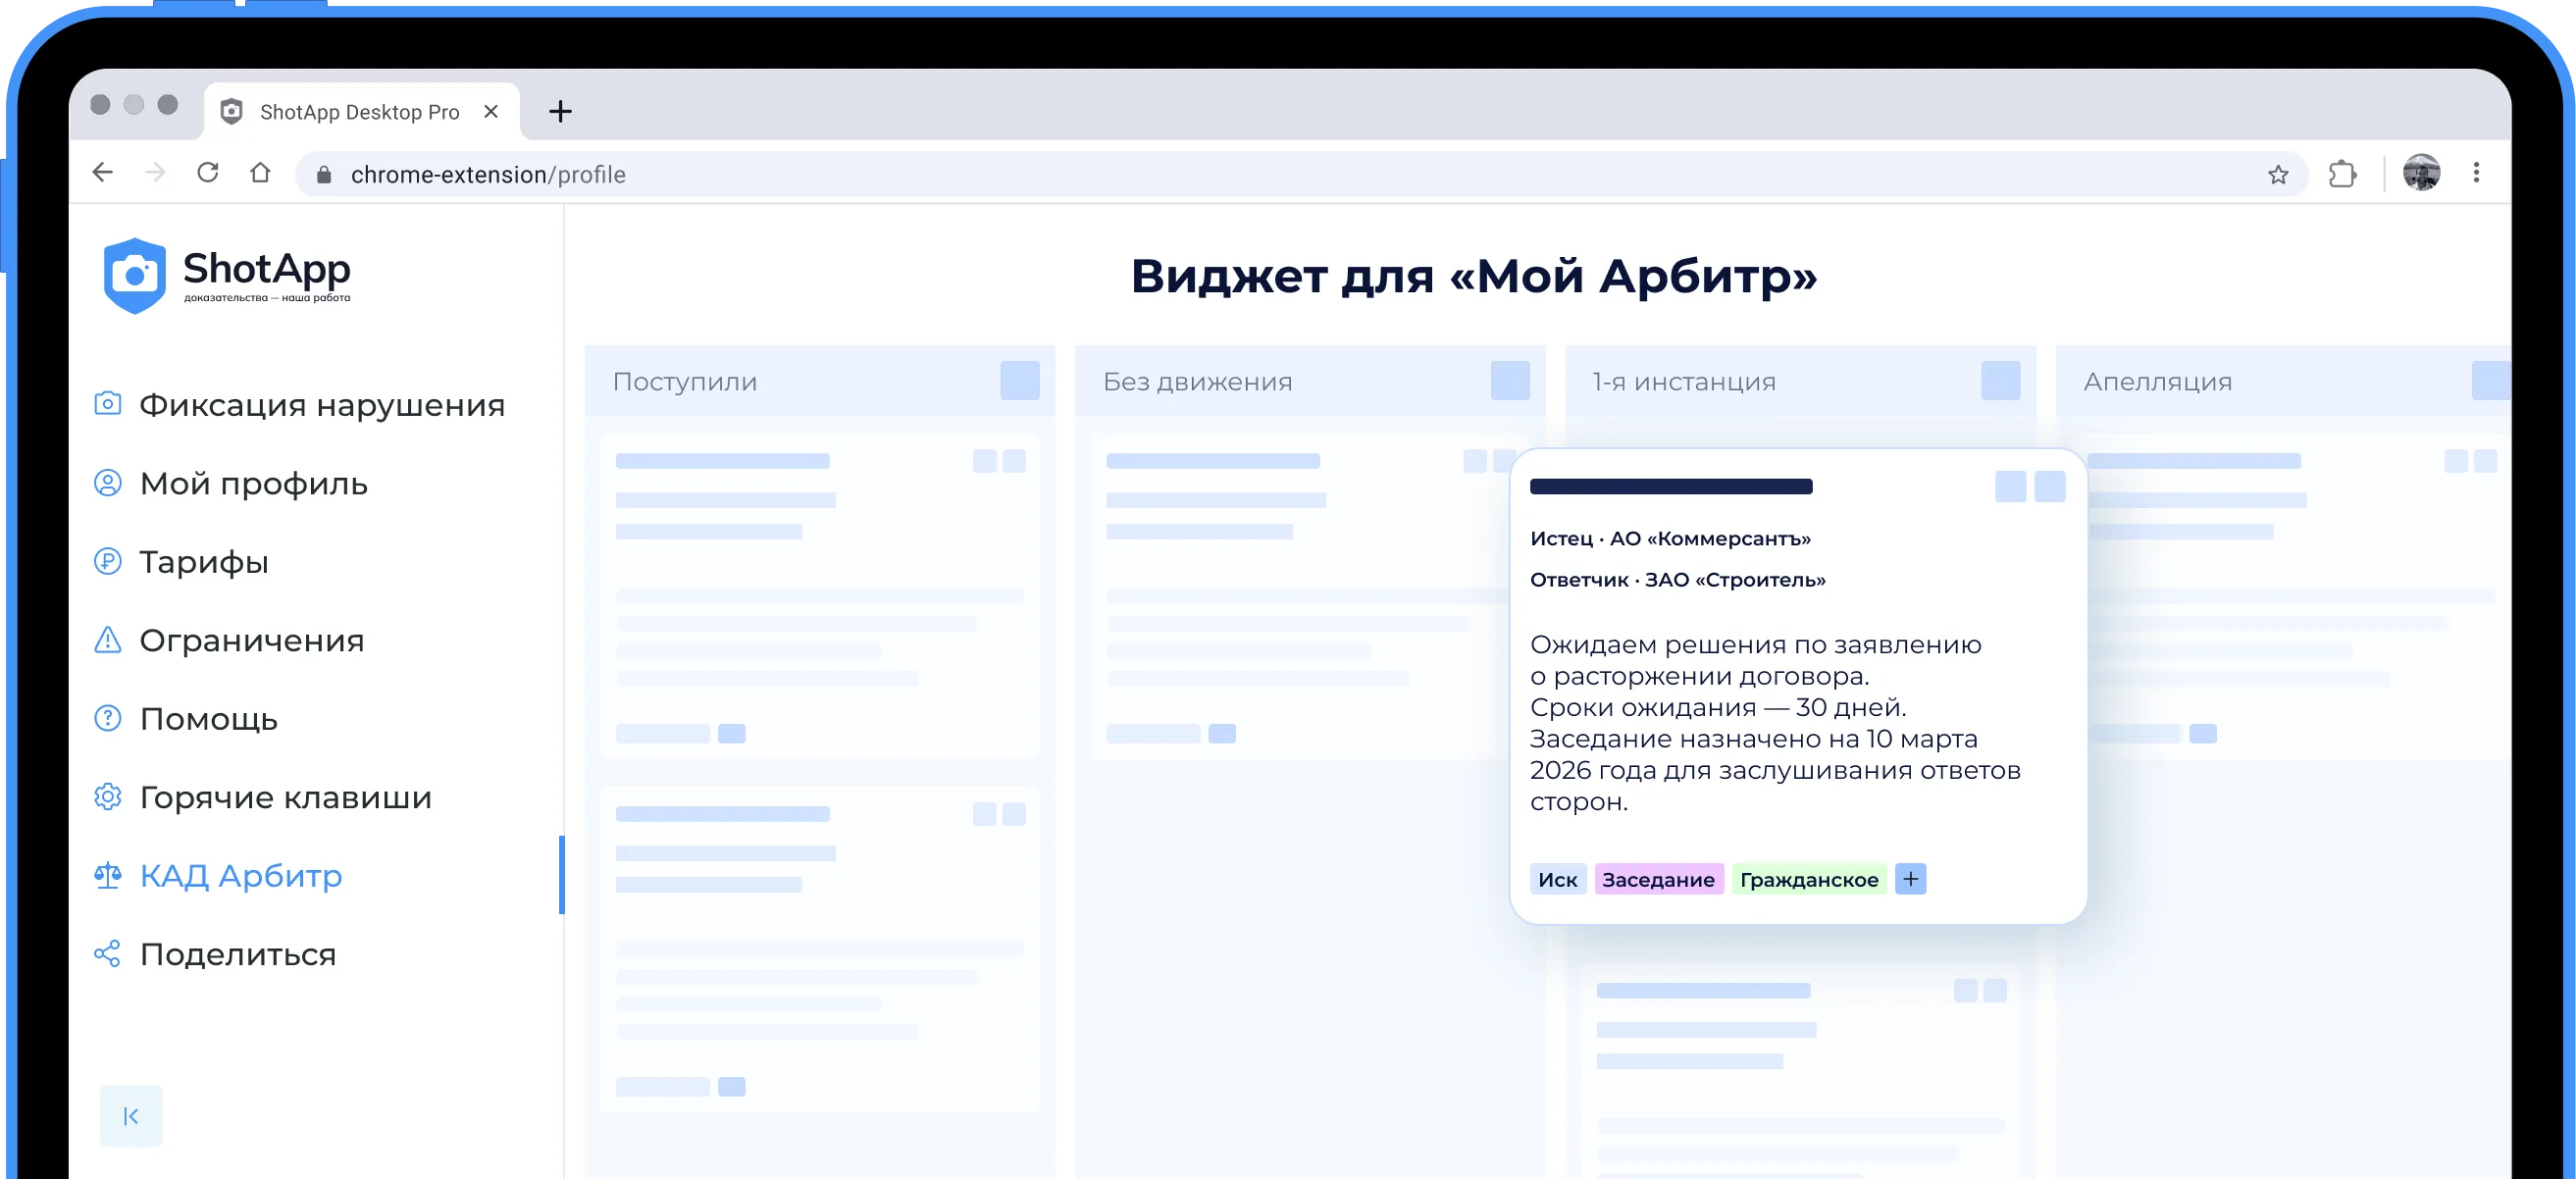Click the question mark icon beside Помощь
The height and width of the screenshot is (1179, 2576).
coord(107,718)
